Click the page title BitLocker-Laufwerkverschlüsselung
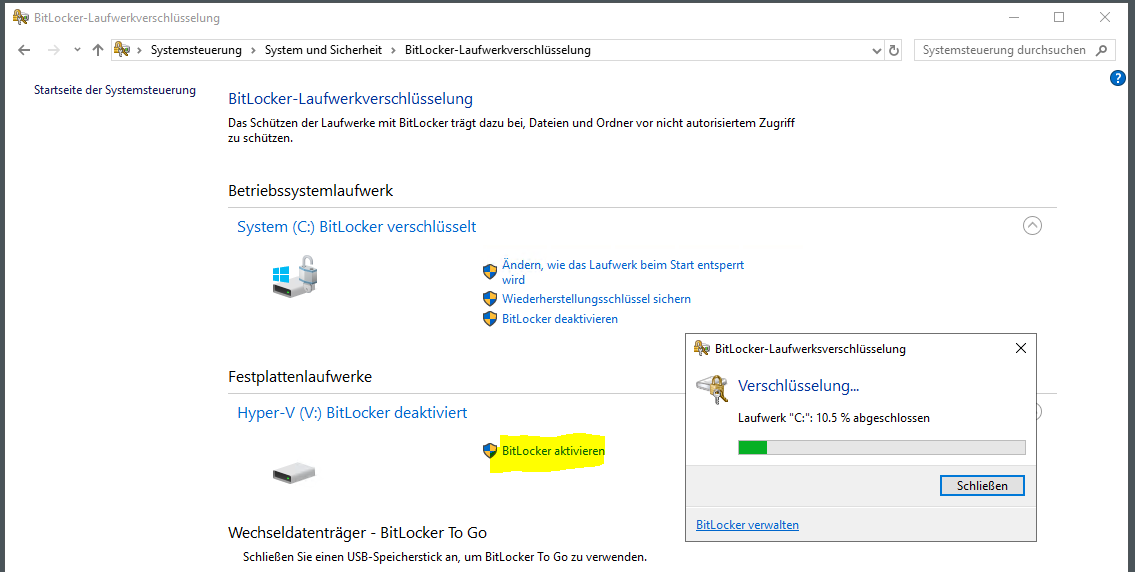The height and width of the screenshot is (572, 1135). (350, 98)
